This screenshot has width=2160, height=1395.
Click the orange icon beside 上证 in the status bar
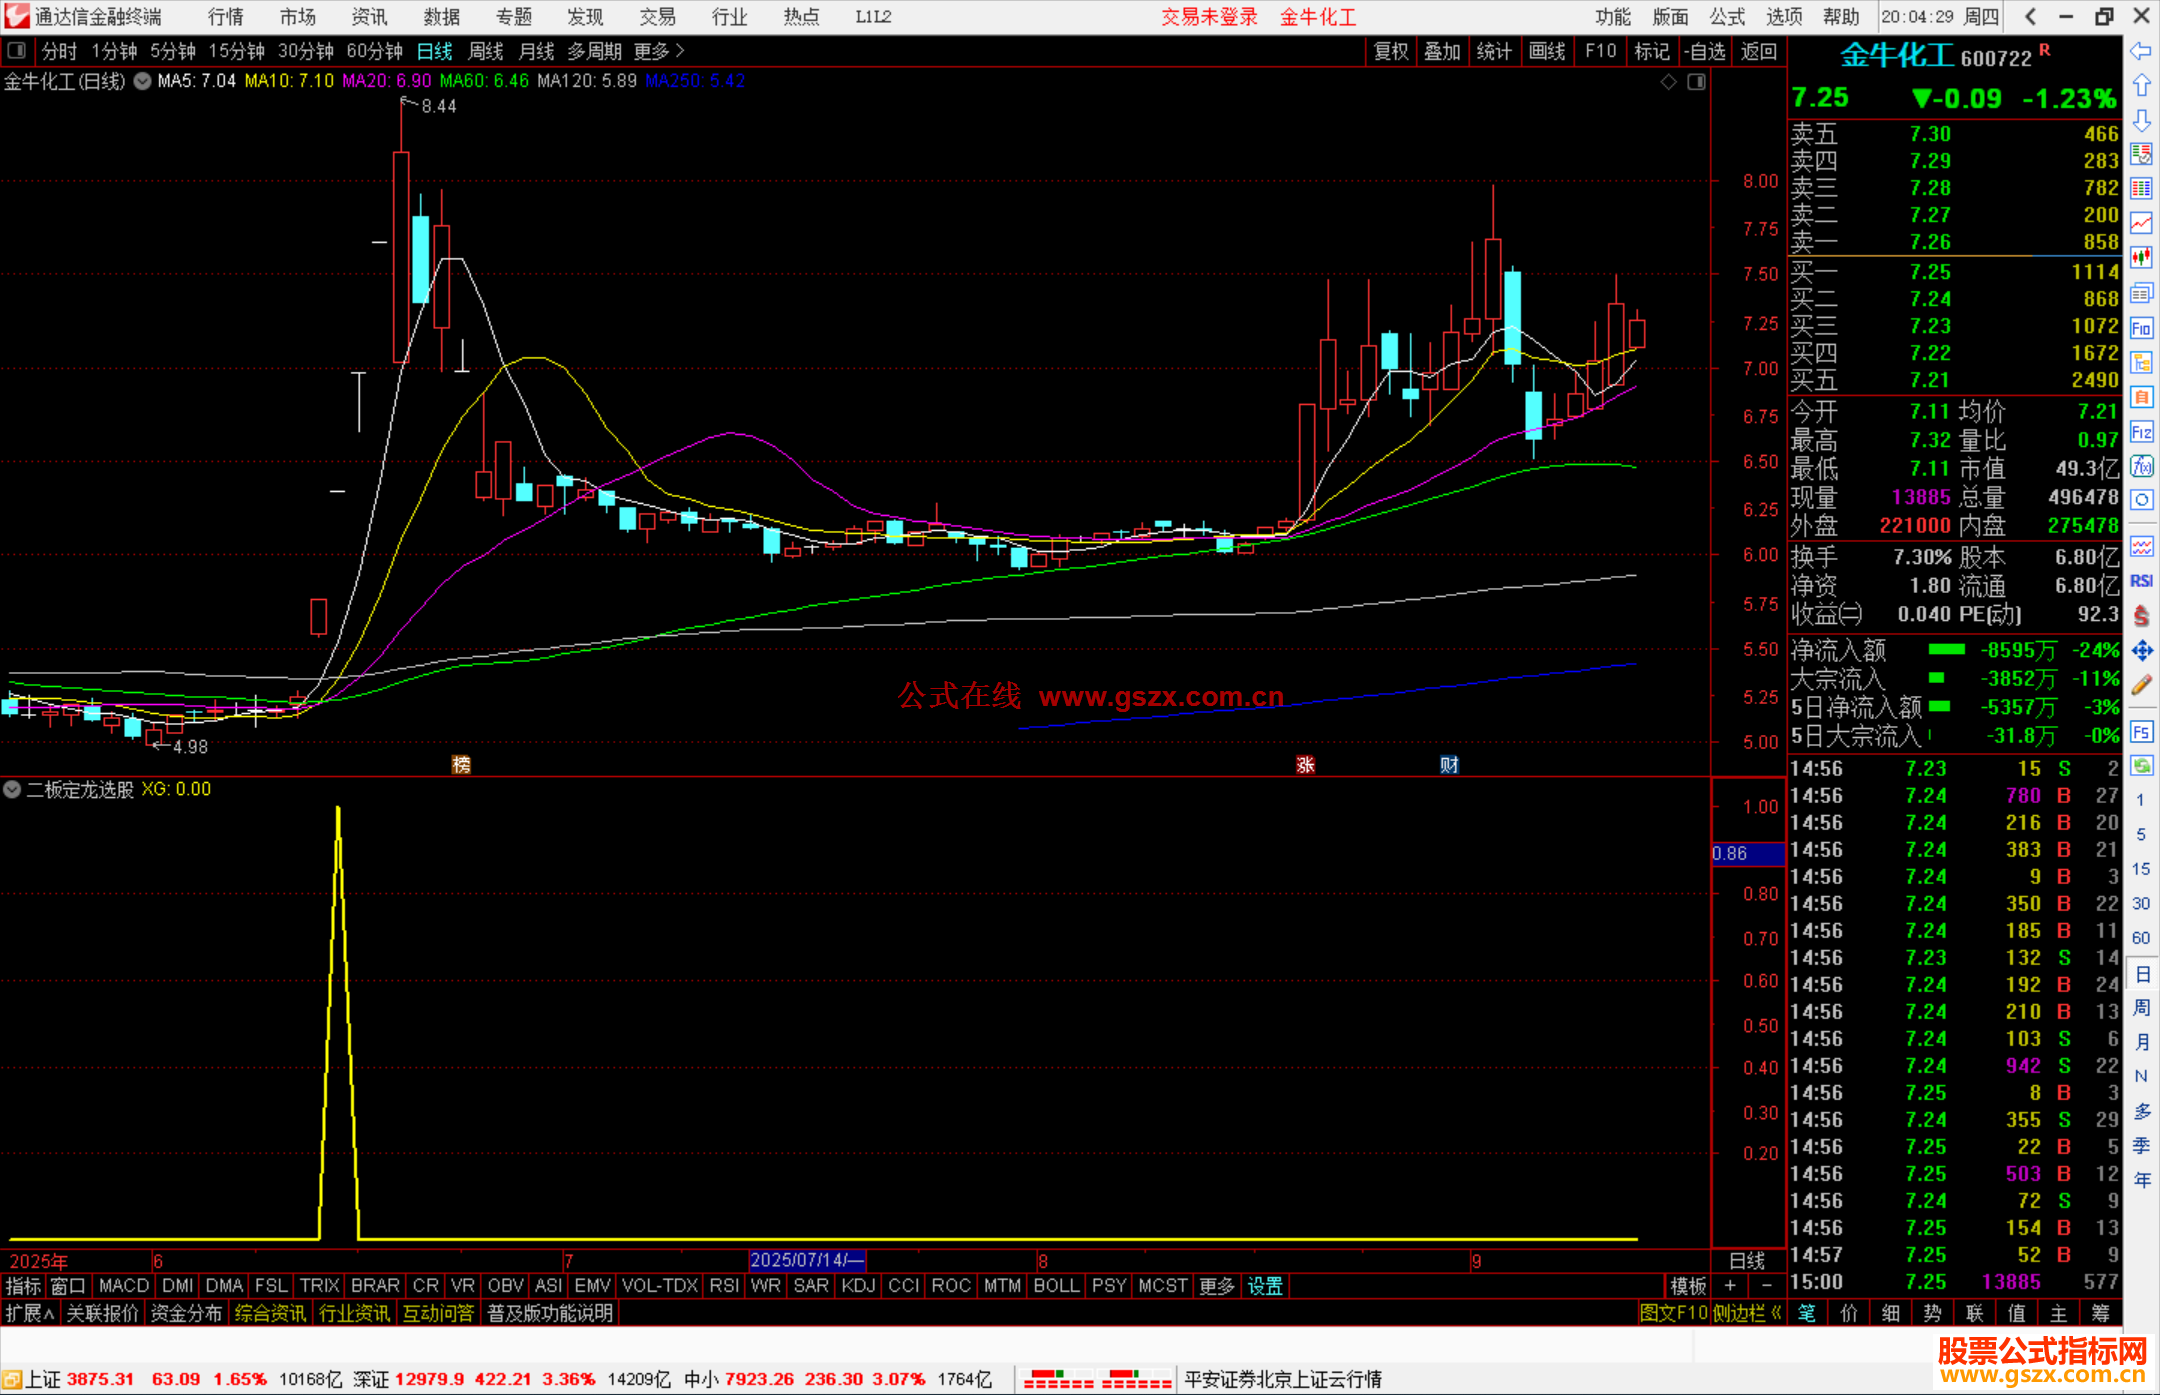pos(11,1380)
